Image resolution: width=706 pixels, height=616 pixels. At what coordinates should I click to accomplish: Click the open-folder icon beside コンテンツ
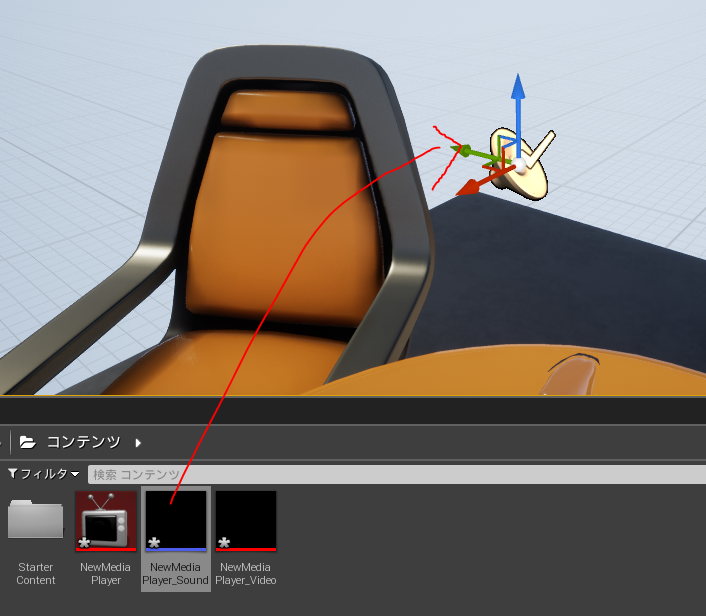coord(27,442)
